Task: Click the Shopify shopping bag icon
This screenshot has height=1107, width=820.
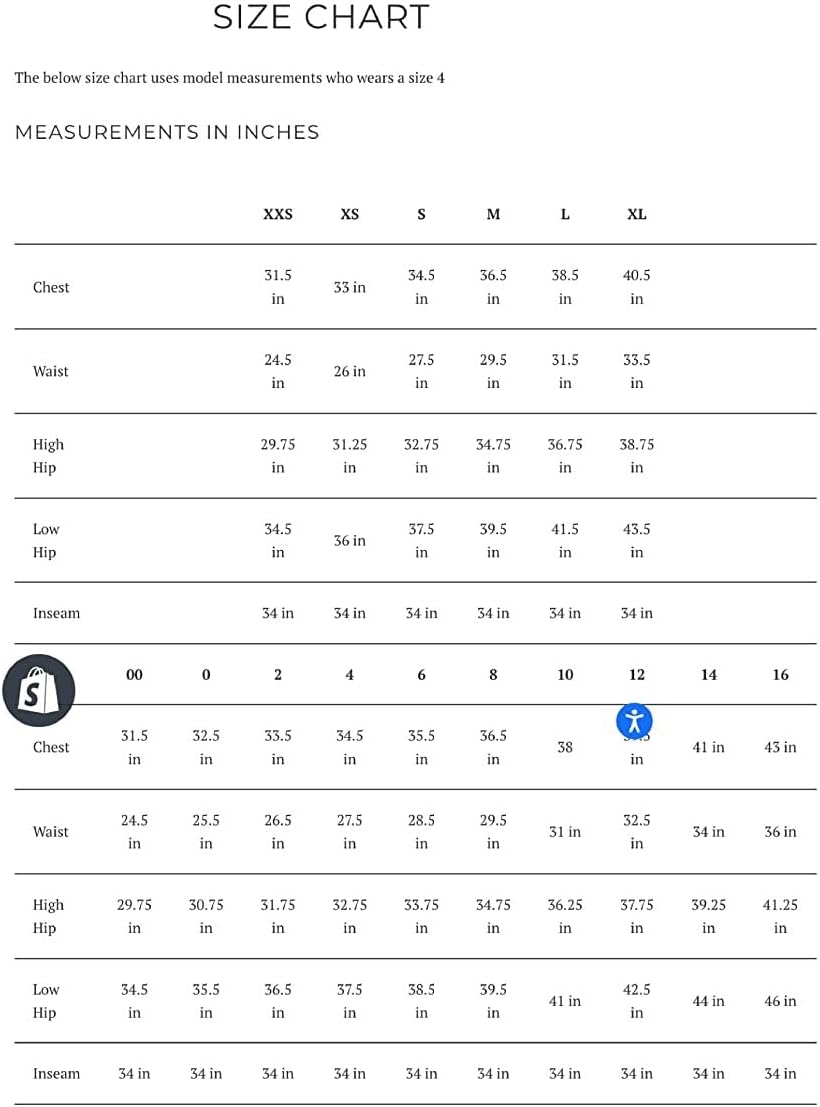Action: tap(39, 690)
